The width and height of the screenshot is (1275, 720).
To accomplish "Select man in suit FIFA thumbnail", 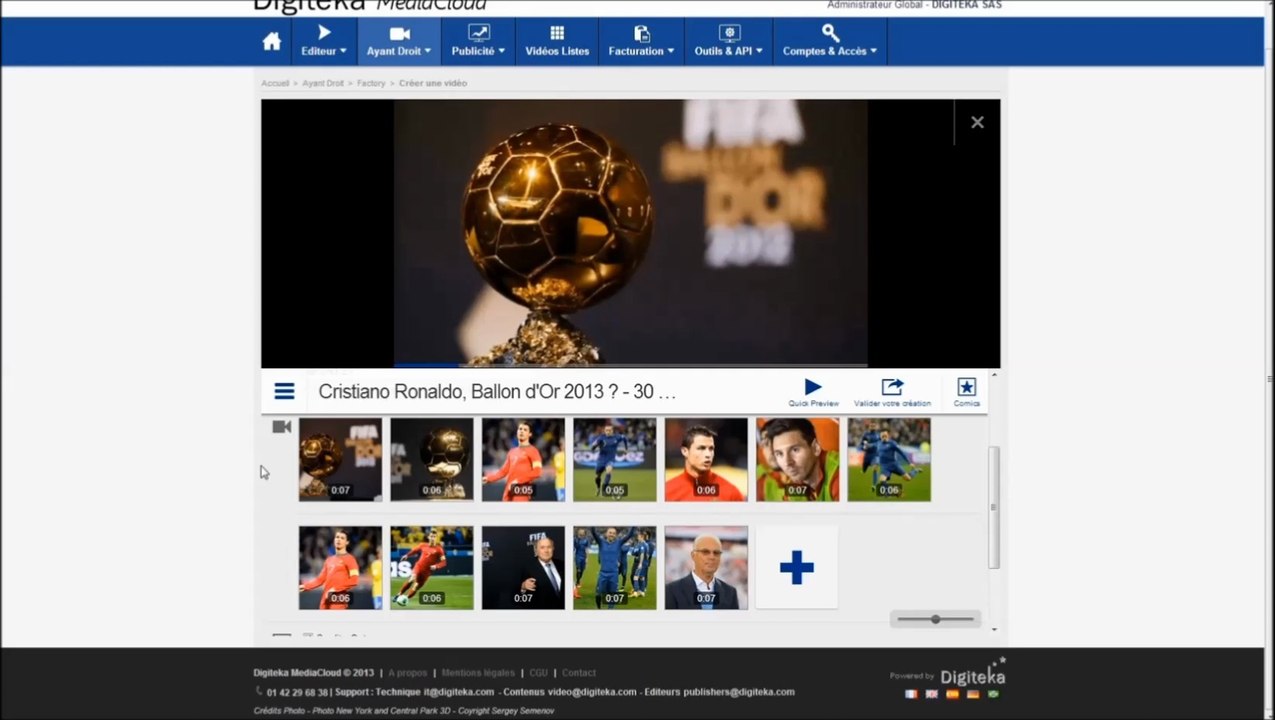I will (x=523, y=568).
